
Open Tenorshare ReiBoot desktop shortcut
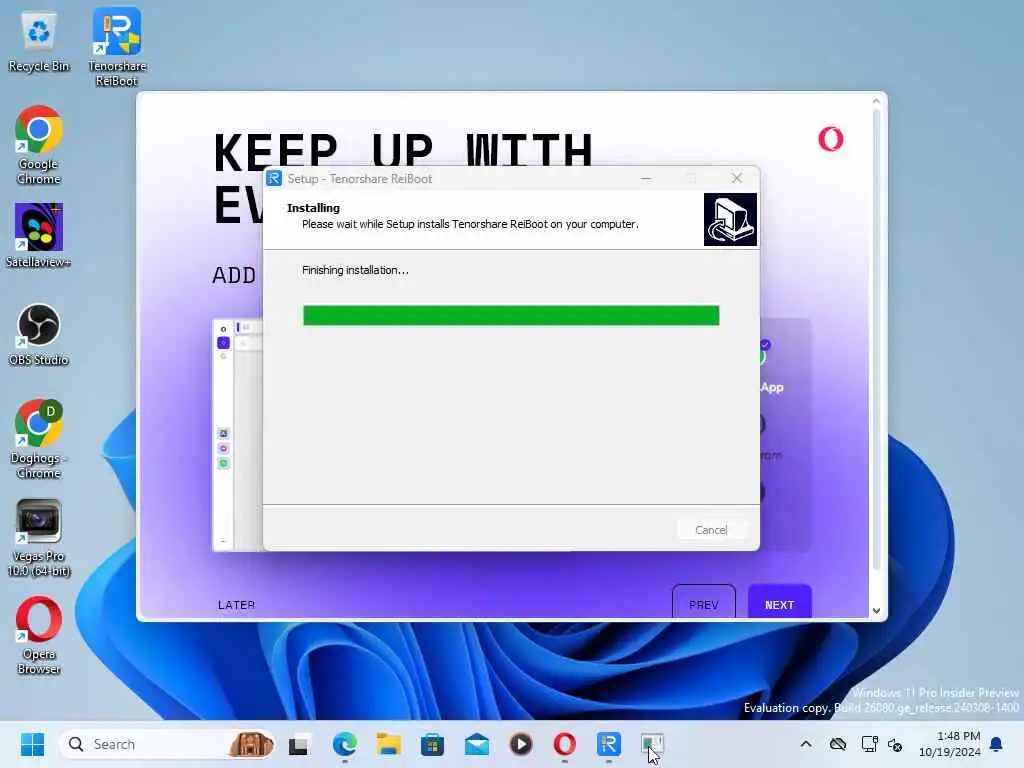click(117, 47)
